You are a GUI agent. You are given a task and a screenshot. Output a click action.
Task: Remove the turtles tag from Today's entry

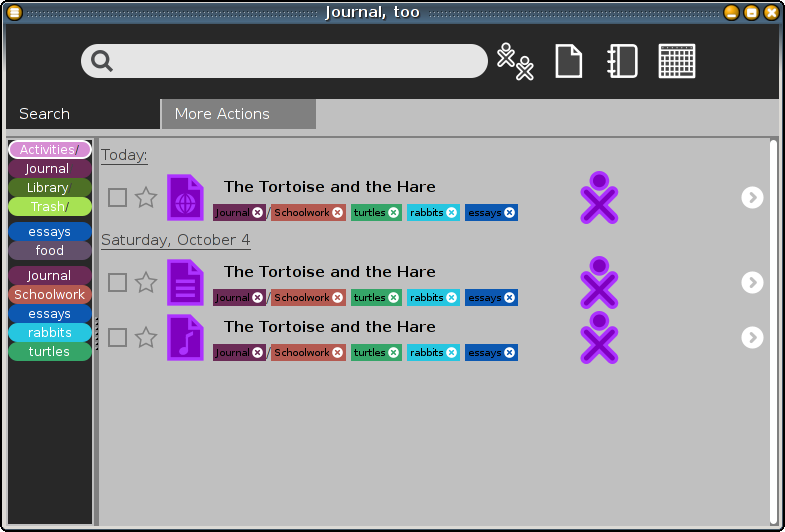pyautogui.click(x=393, y=213)
